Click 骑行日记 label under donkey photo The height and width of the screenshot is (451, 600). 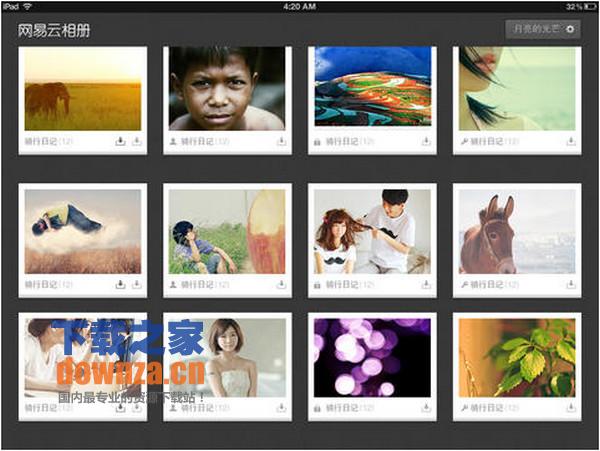pos(487,285)
